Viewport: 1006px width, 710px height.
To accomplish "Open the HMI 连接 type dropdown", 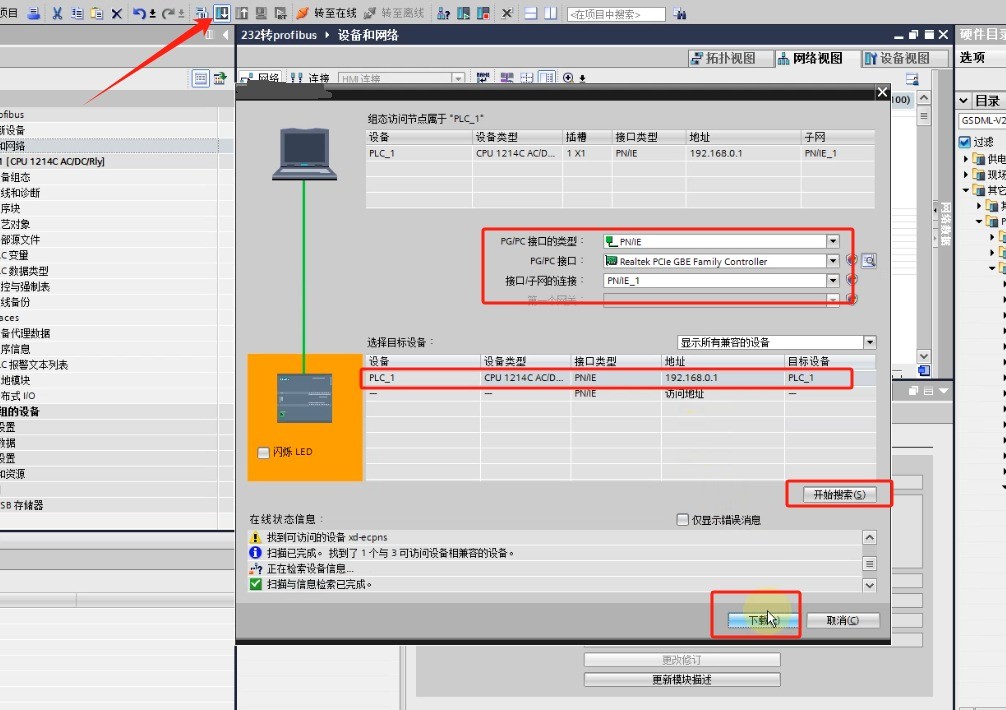I will point(457,79).
